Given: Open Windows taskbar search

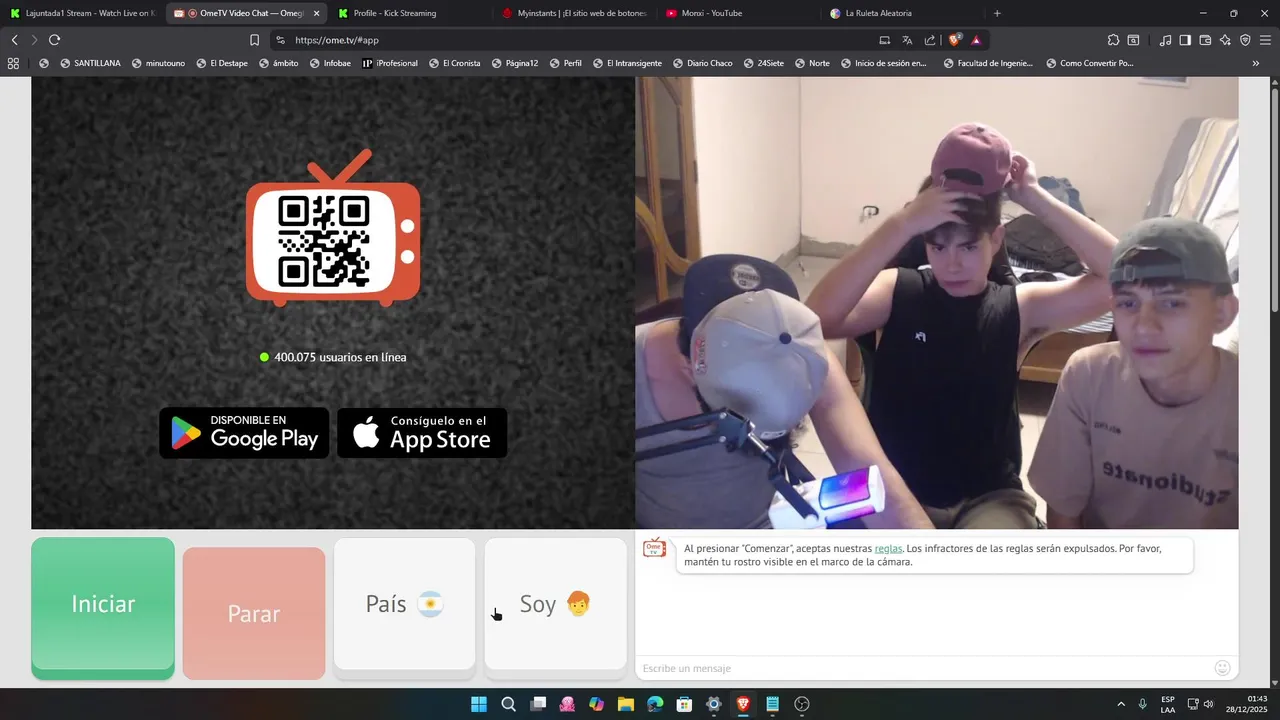Looking at the screenshot, I should pyautogui.click(x=508, y=704).
